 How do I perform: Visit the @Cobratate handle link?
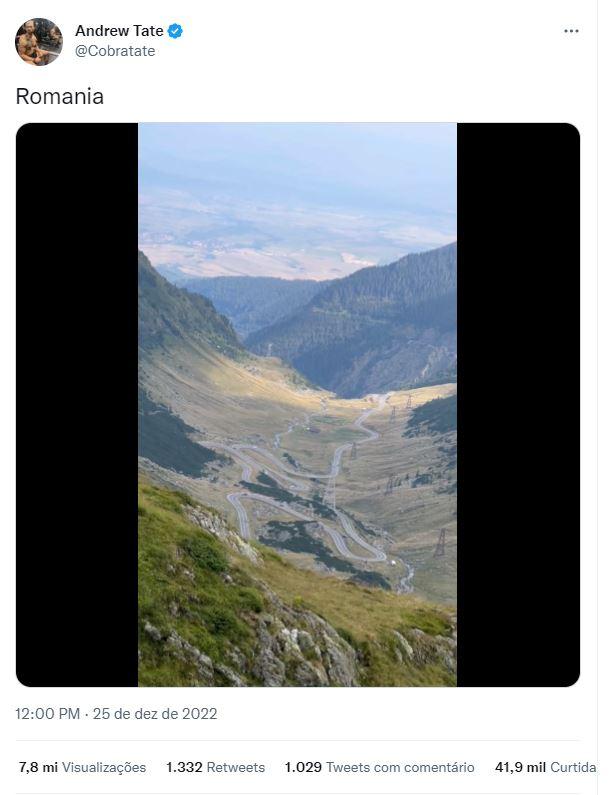pos(115,51)
